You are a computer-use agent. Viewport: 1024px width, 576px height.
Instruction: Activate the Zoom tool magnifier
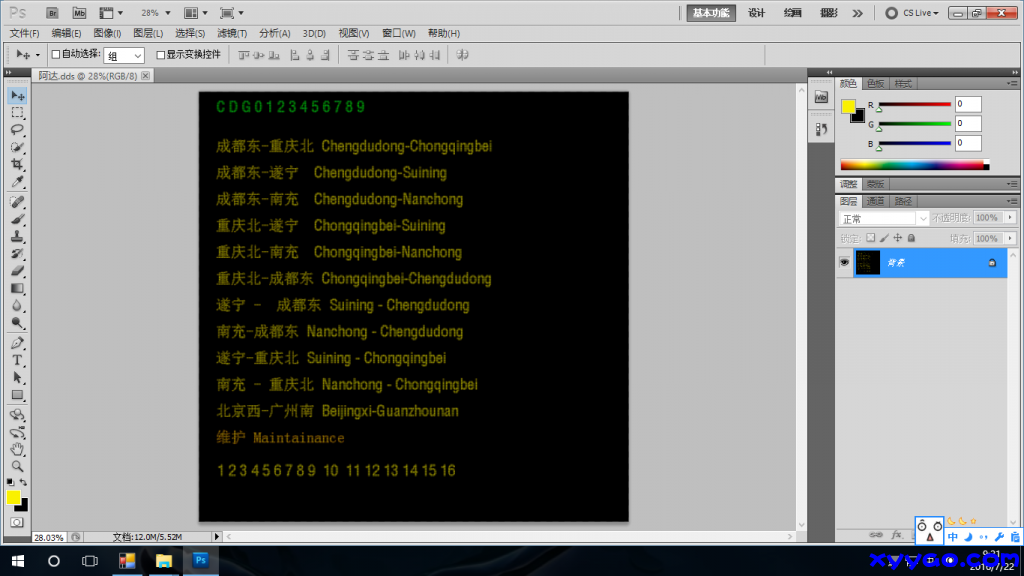pyautogui.click(x=17, y=466)
